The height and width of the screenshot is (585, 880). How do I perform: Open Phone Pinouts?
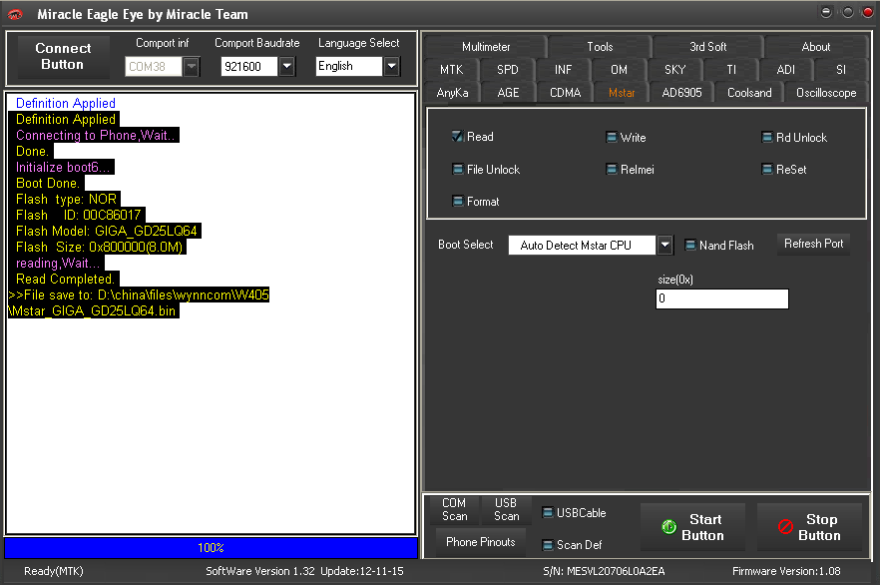[480, 542]
